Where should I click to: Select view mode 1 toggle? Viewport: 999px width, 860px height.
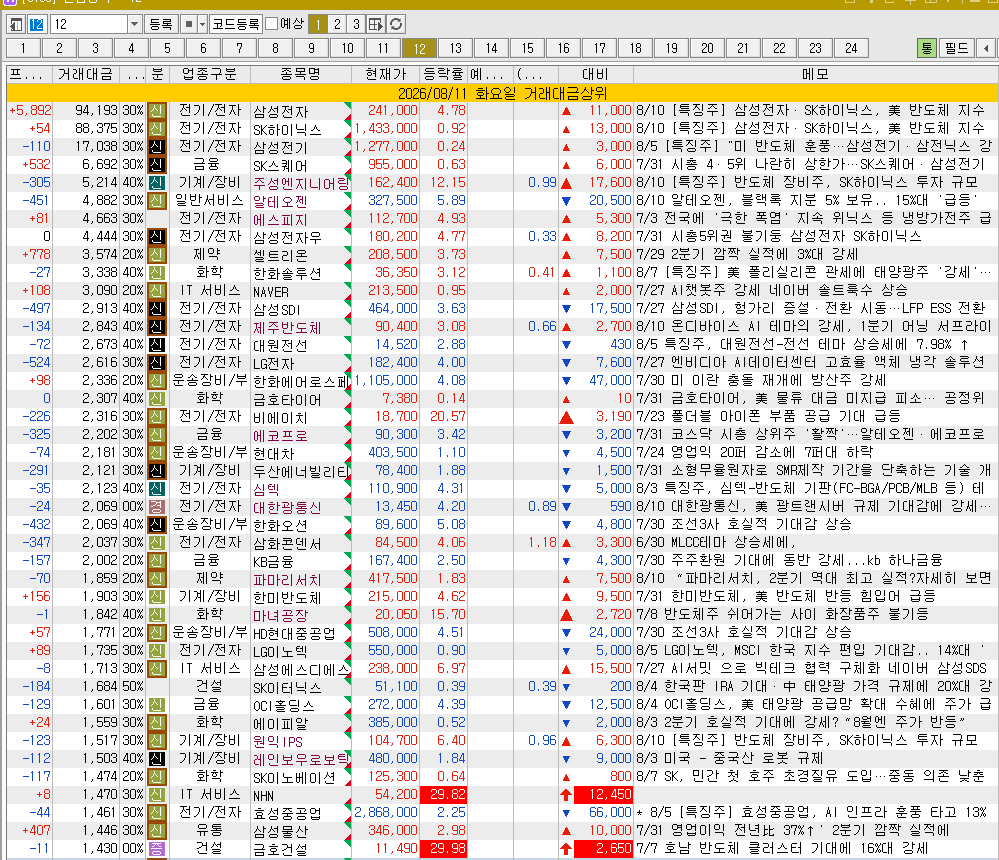pyautogui.click(x=318, y=24)
